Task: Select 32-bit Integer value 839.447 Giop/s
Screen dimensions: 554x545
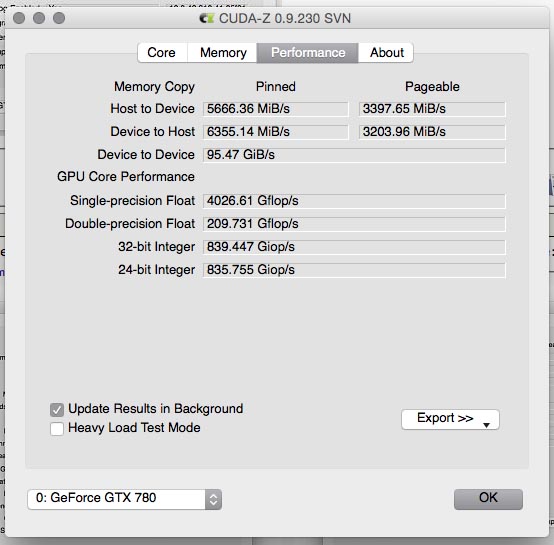Action: (354, 247)
